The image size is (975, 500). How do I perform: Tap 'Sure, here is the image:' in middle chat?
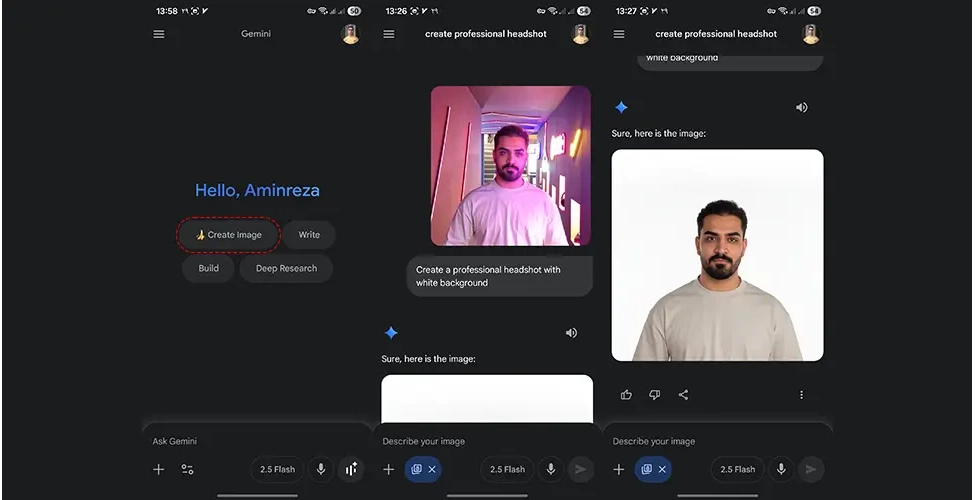(428, 359)
